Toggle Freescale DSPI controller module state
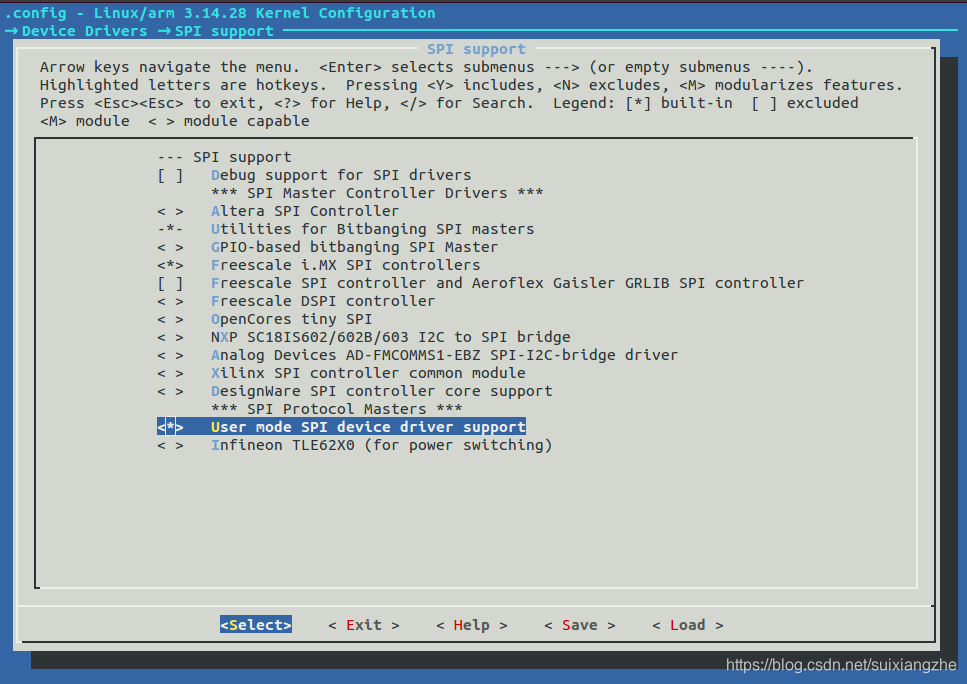 pos(170,302)
